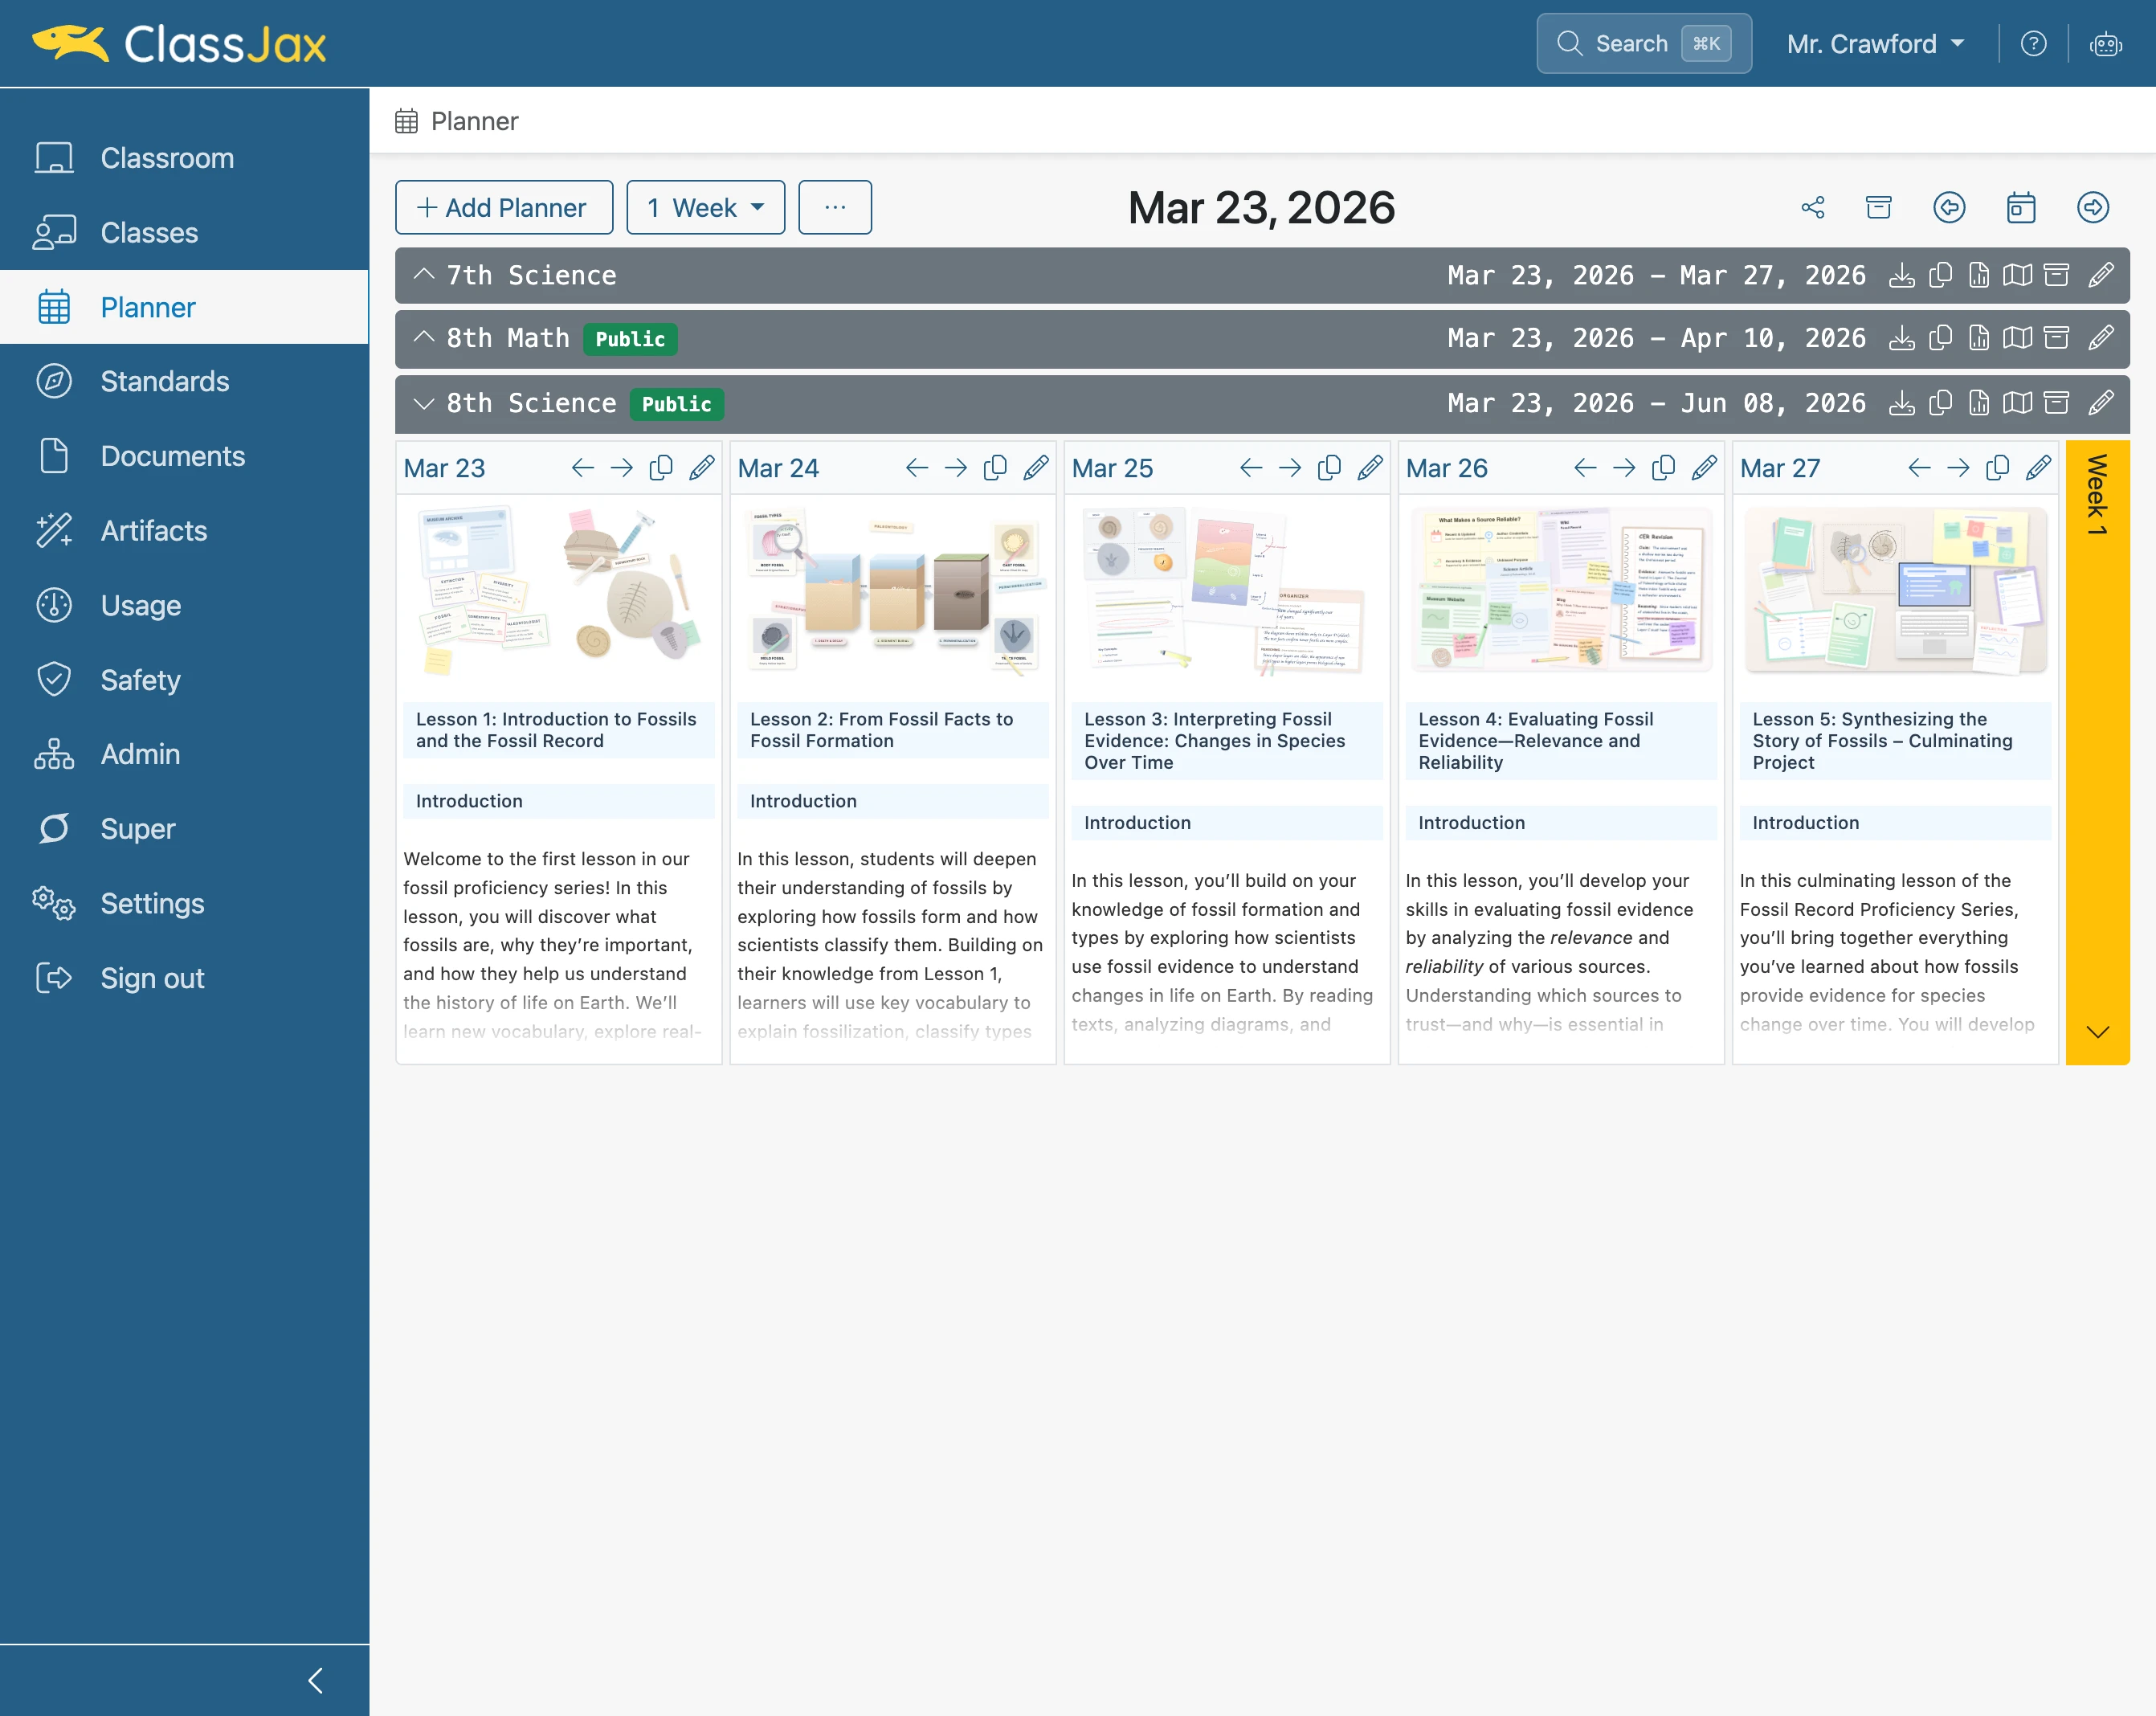Click download icon on 7th Science row
The image size is (2156, 1716).
click(x=1901, y=275)
